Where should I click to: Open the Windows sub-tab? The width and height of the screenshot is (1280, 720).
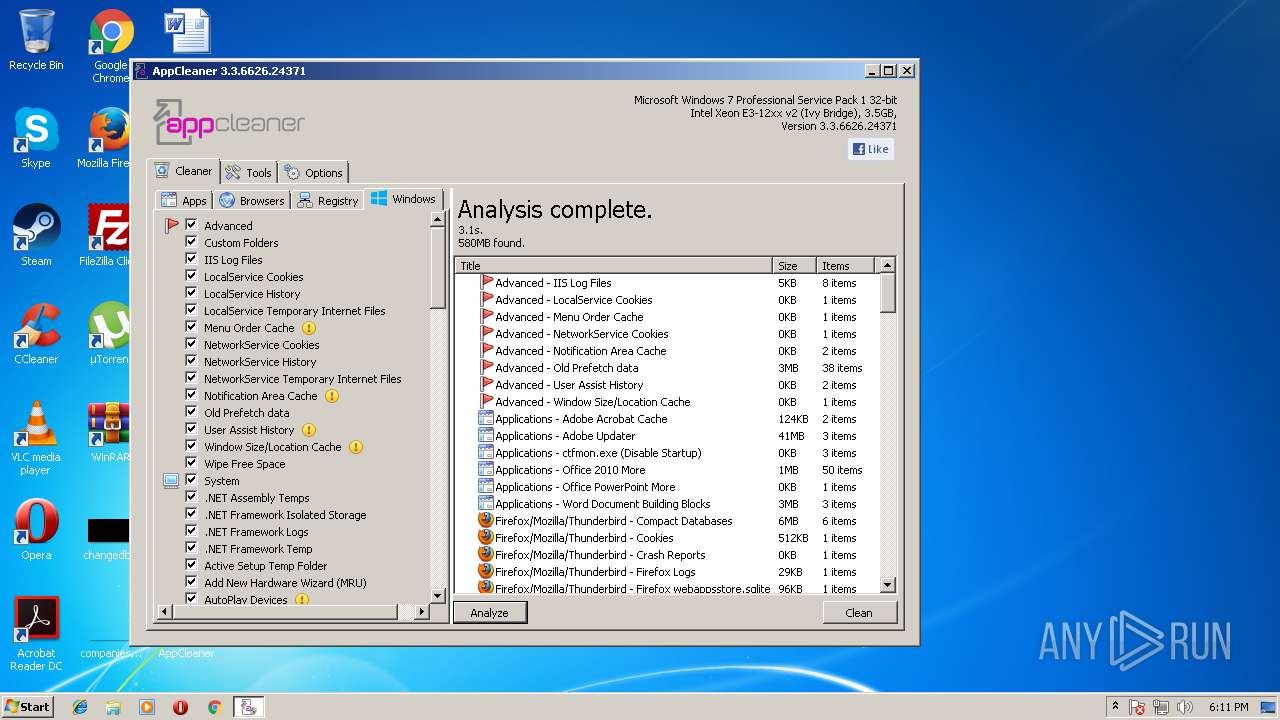point(403,199)
